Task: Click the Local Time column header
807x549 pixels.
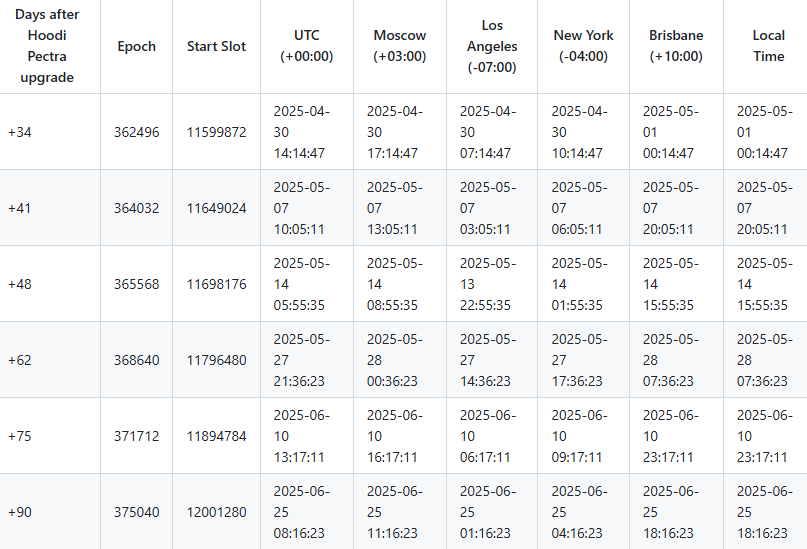Action: [x=768, y=46]
